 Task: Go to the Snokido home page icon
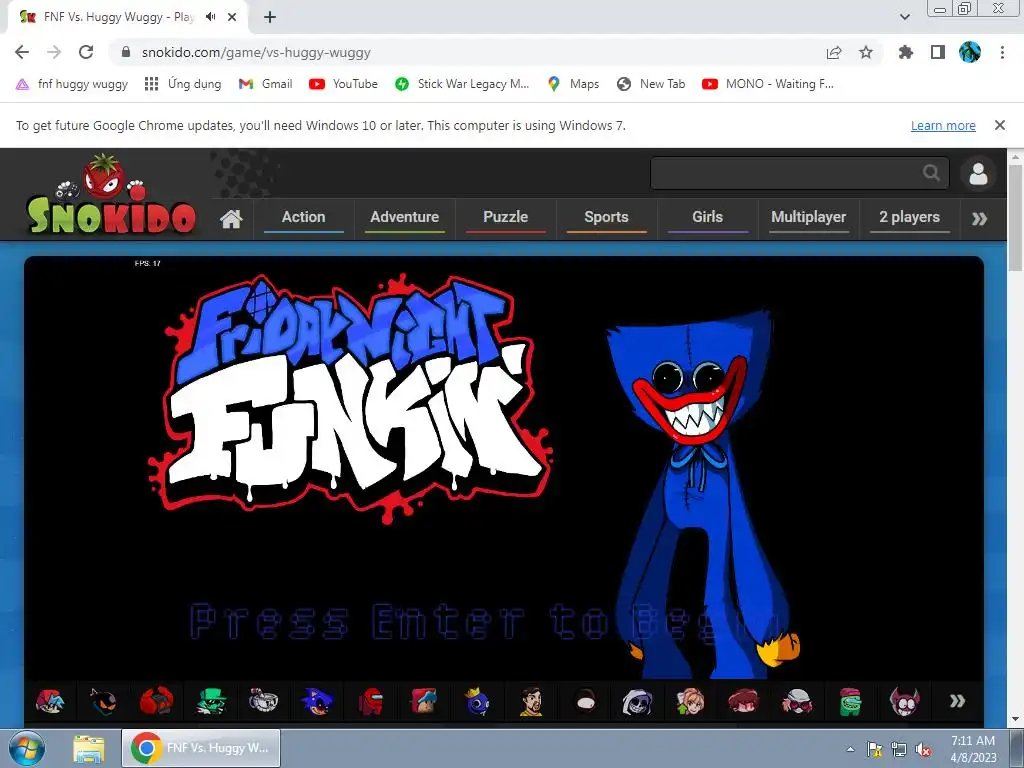231,219
